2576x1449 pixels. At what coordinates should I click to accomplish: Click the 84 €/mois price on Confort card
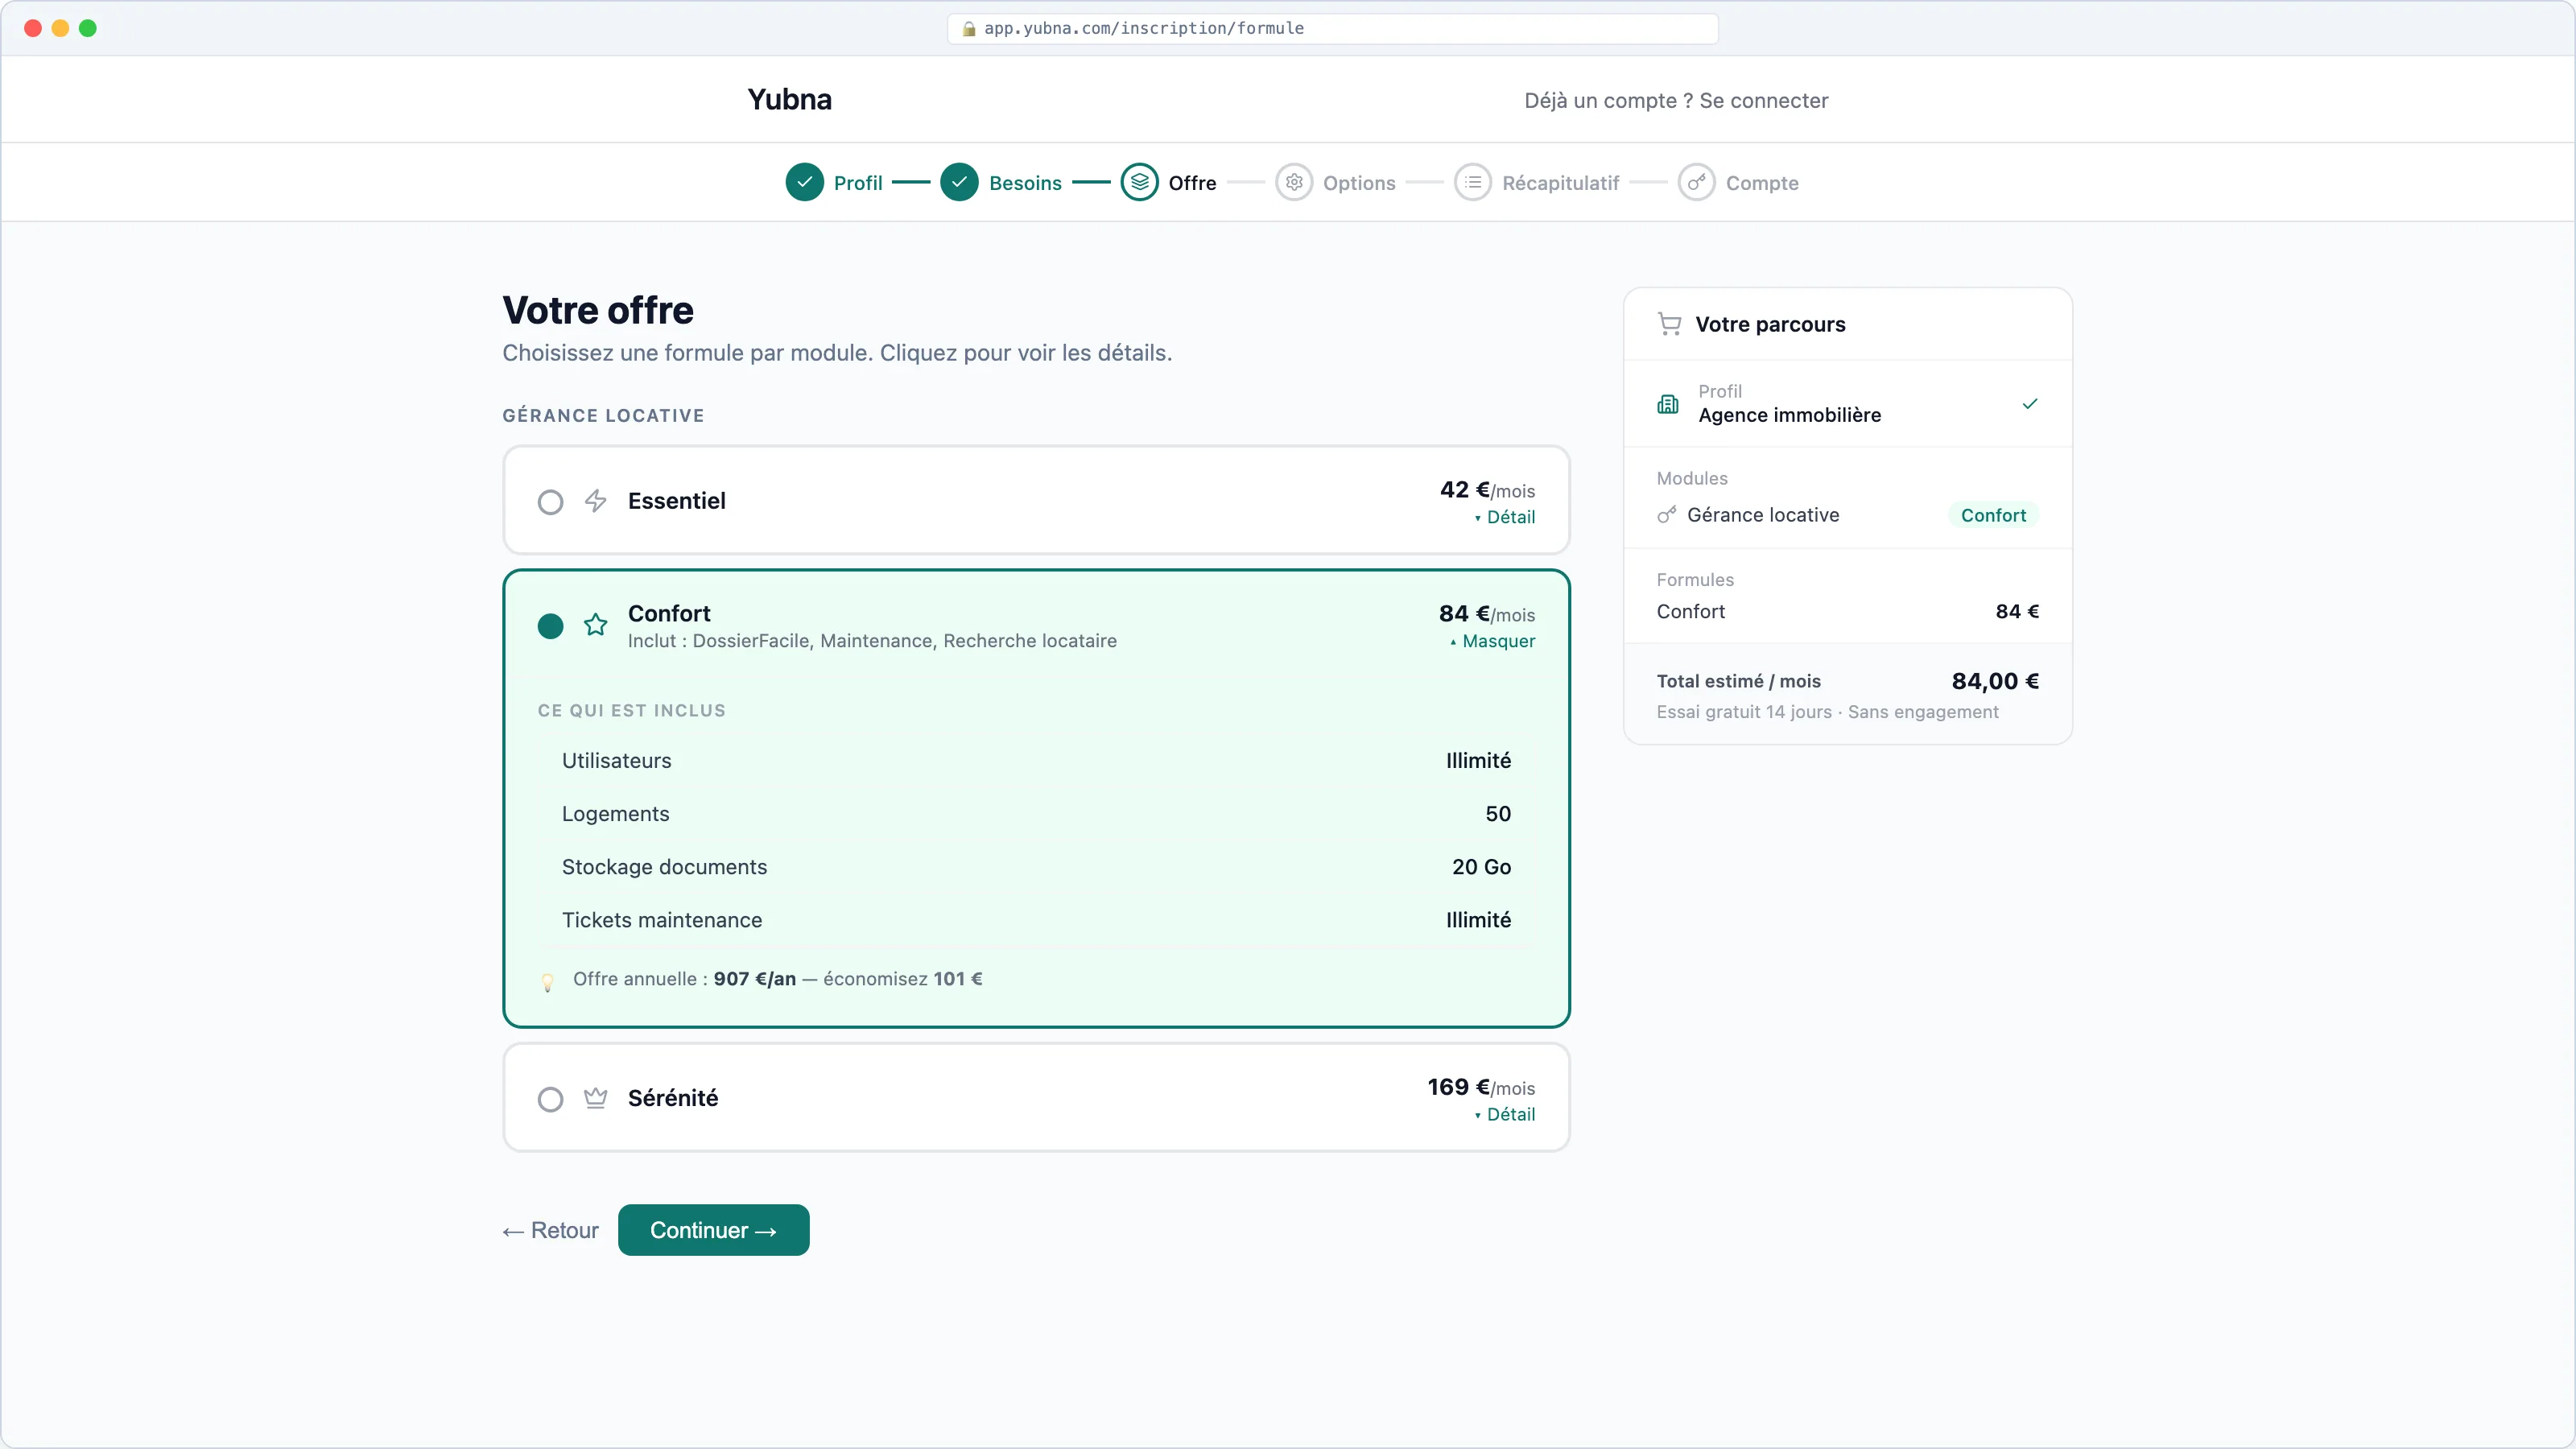click(x=1487, y=614)
